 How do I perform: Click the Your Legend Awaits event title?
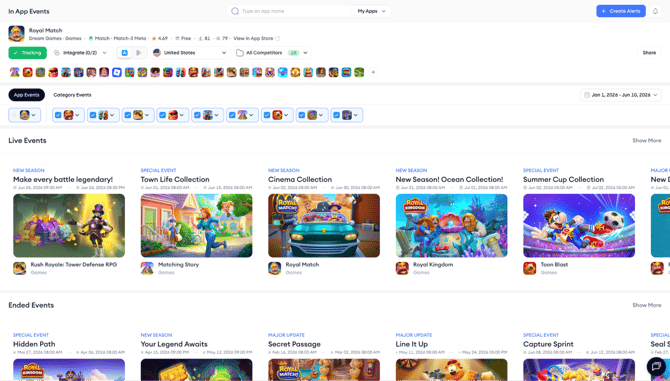174,344
